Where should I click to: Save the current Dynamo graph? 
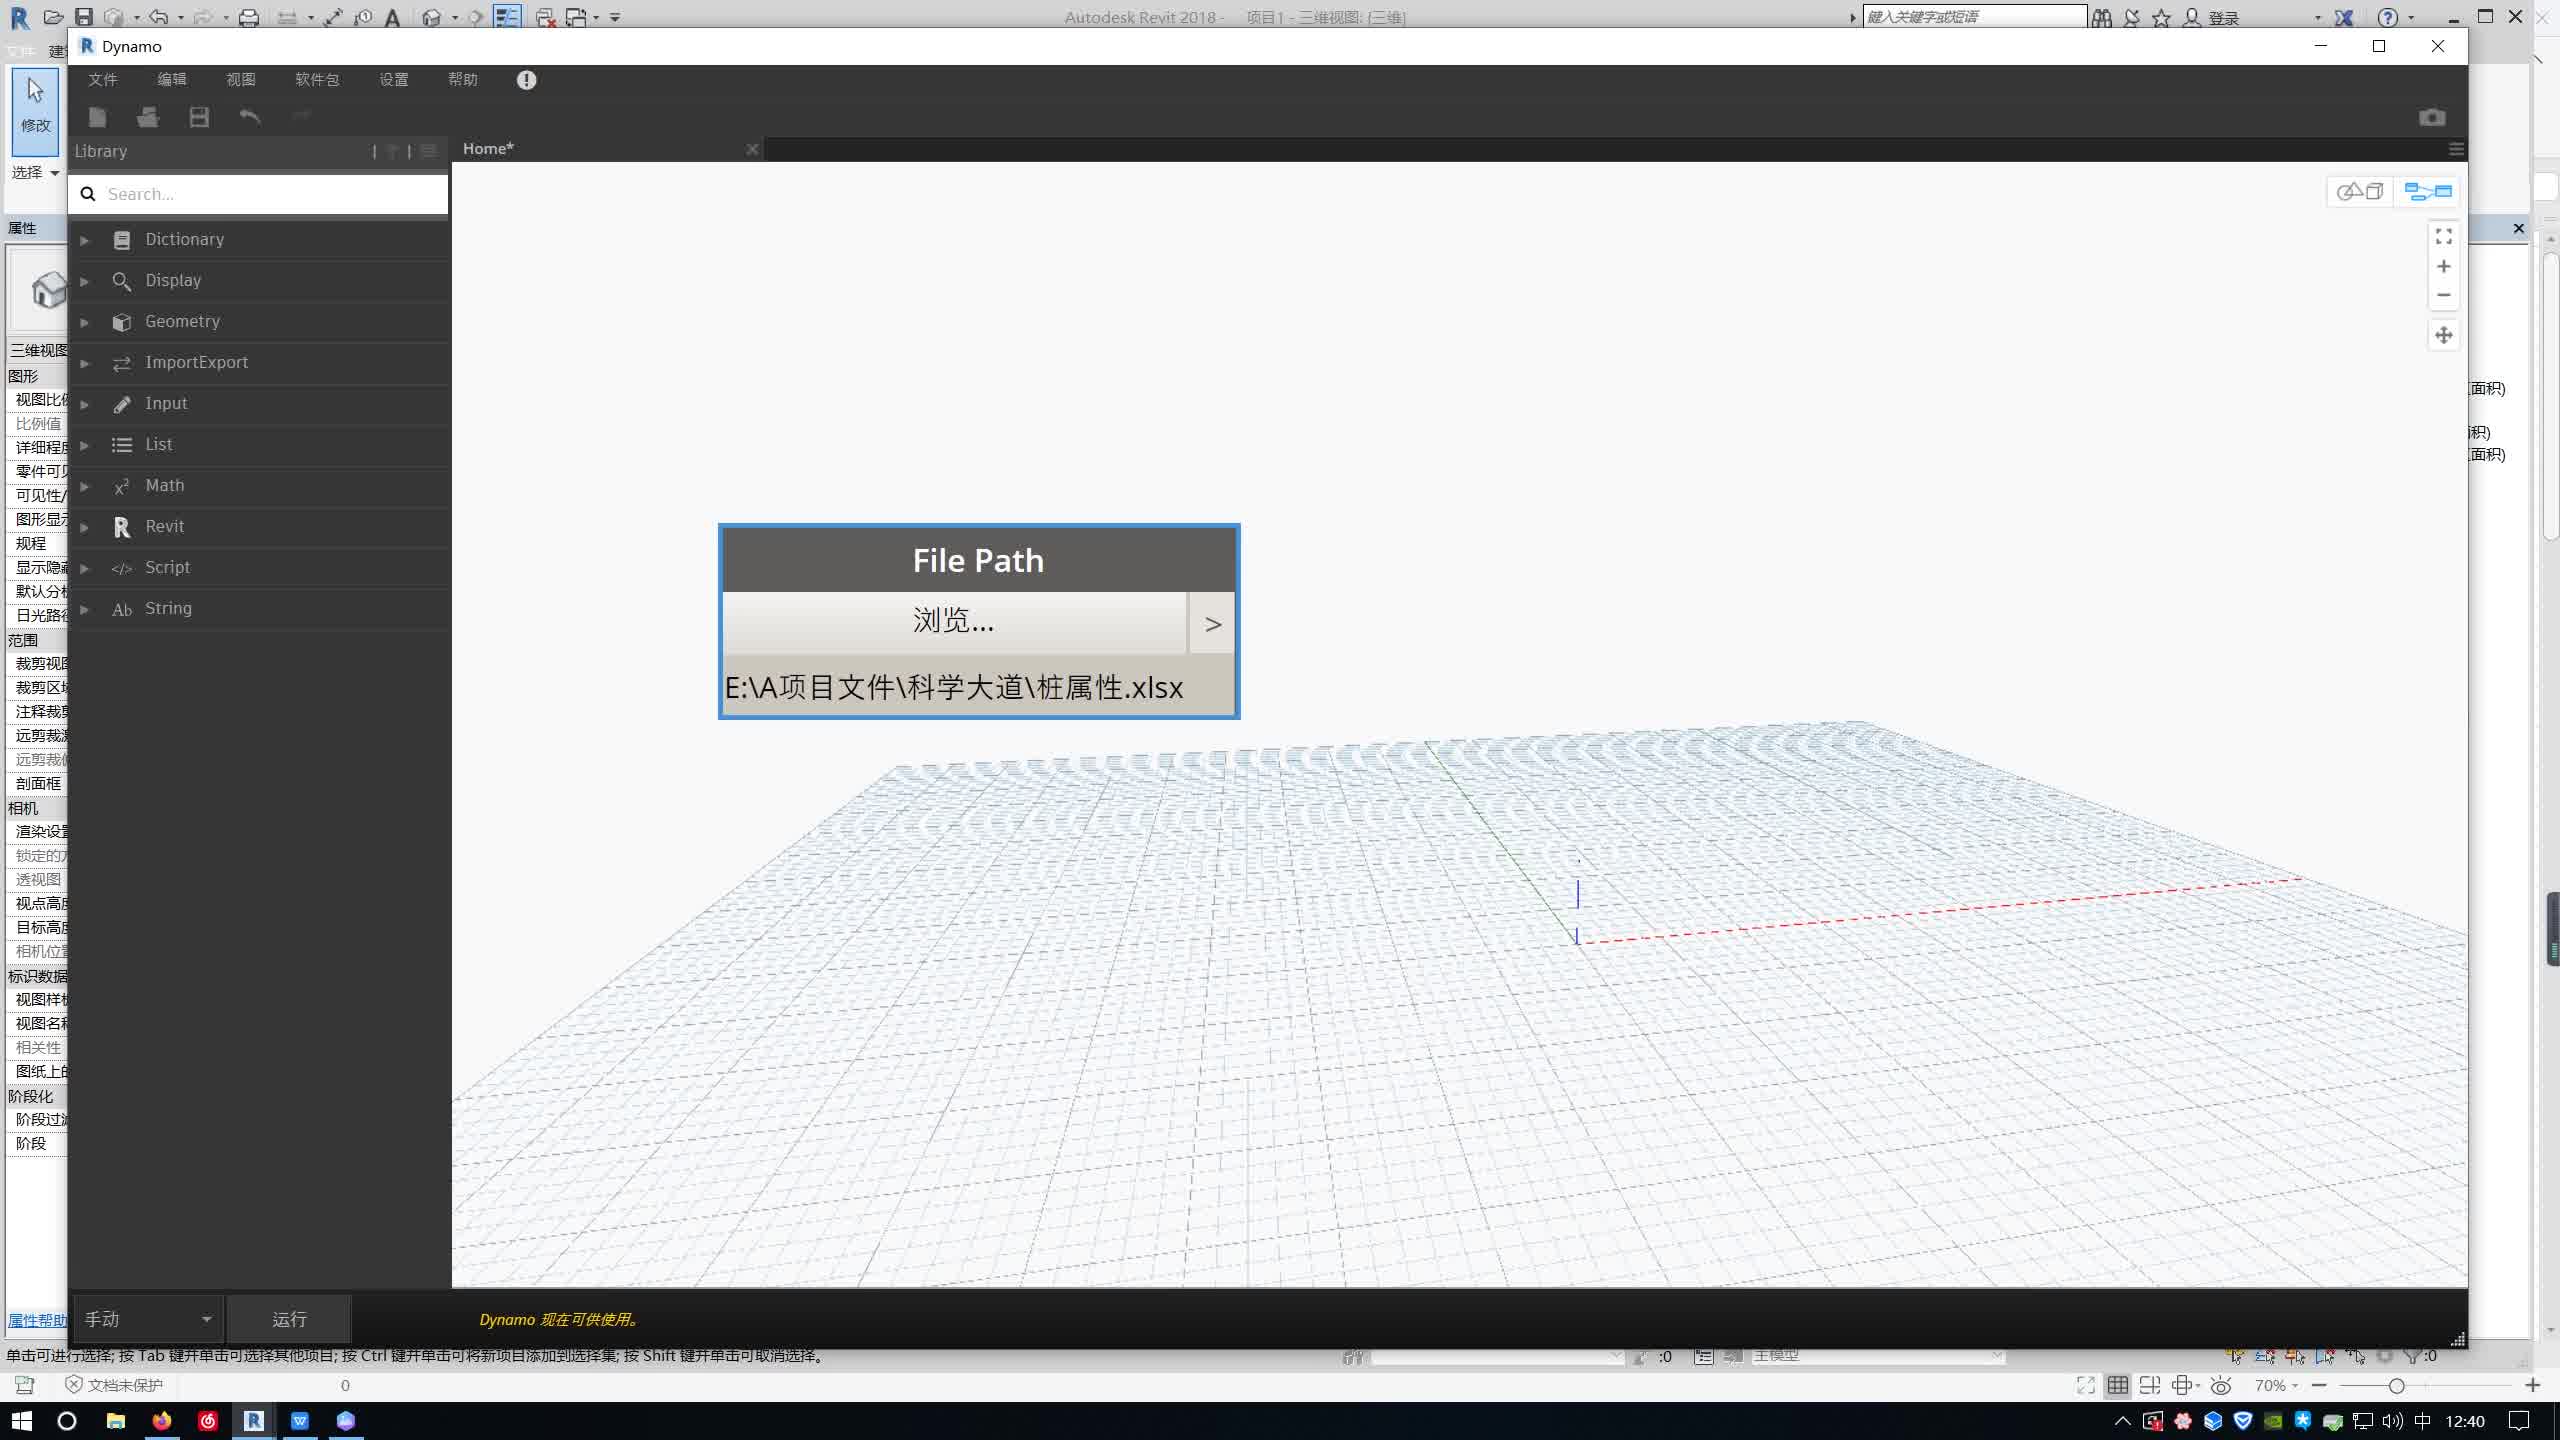(199, 117)
